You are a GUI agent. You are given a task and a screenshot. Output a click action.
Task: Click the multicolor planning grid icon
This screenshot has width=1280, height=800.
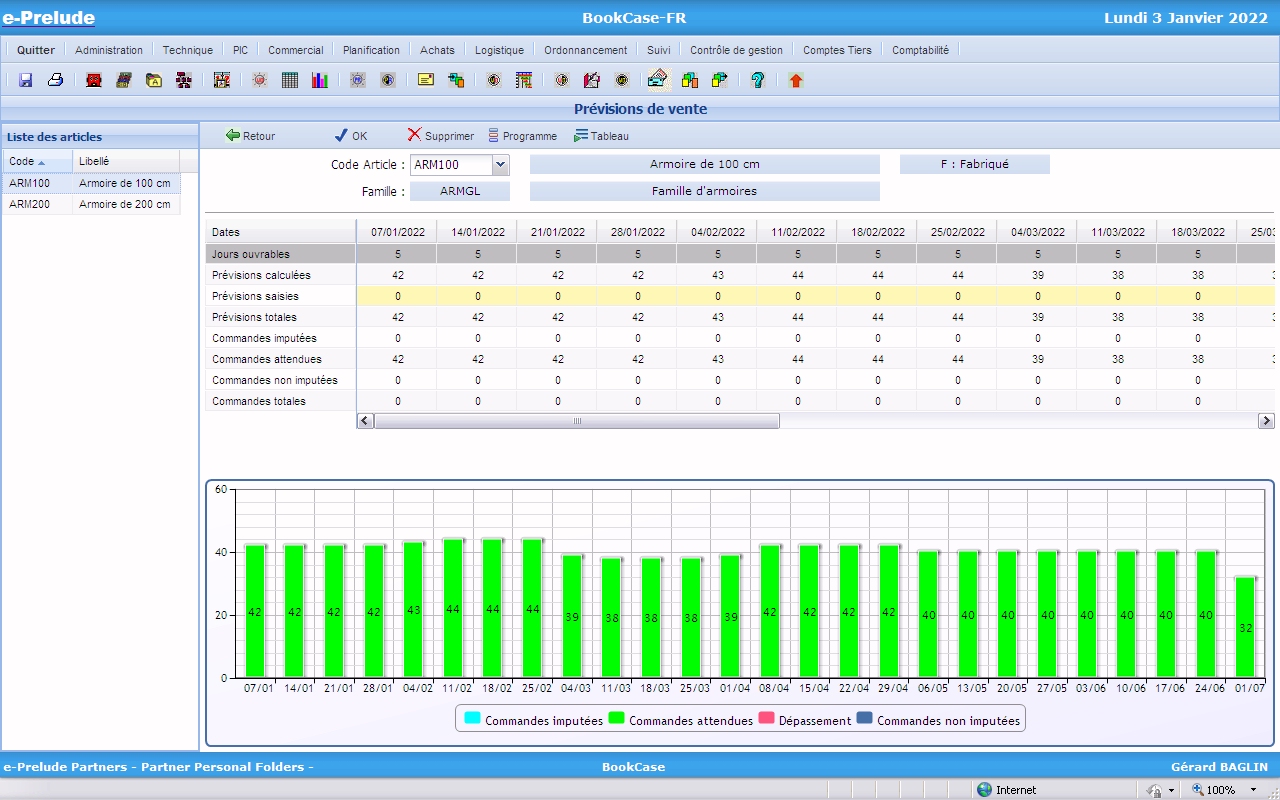pos(524,80)
